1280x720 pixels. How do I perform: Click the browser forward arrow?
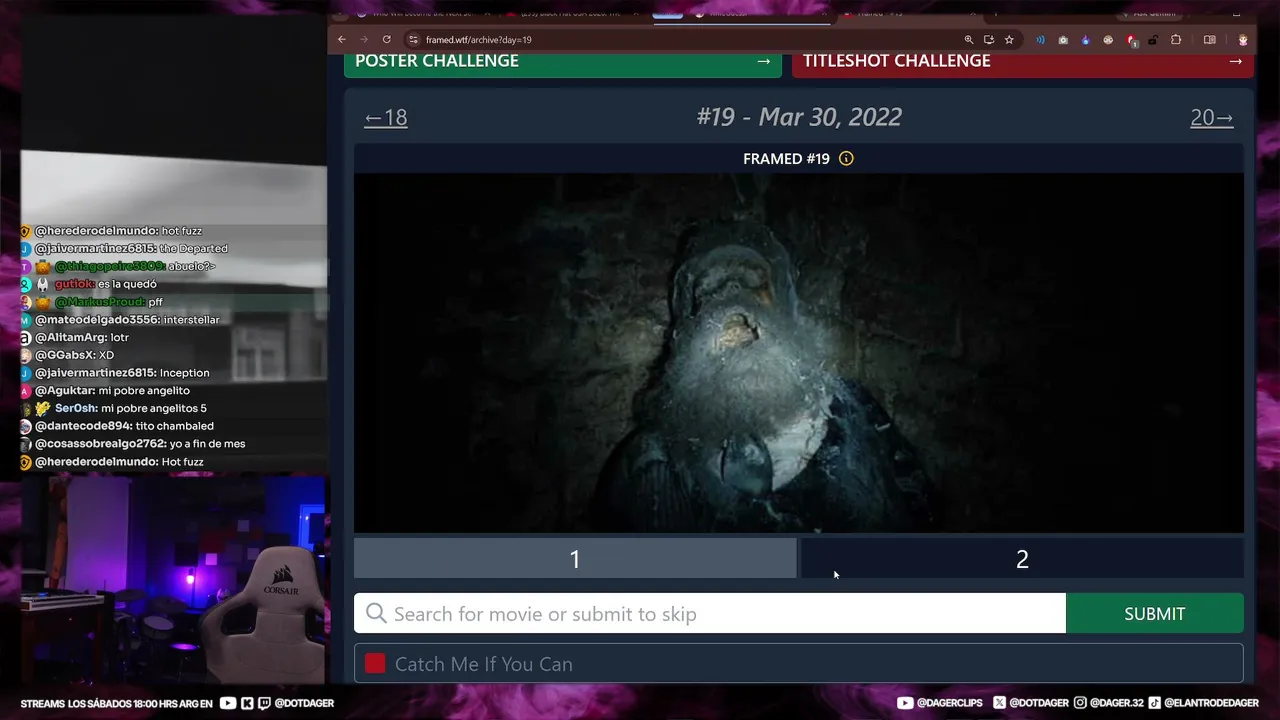pos(364,40)
